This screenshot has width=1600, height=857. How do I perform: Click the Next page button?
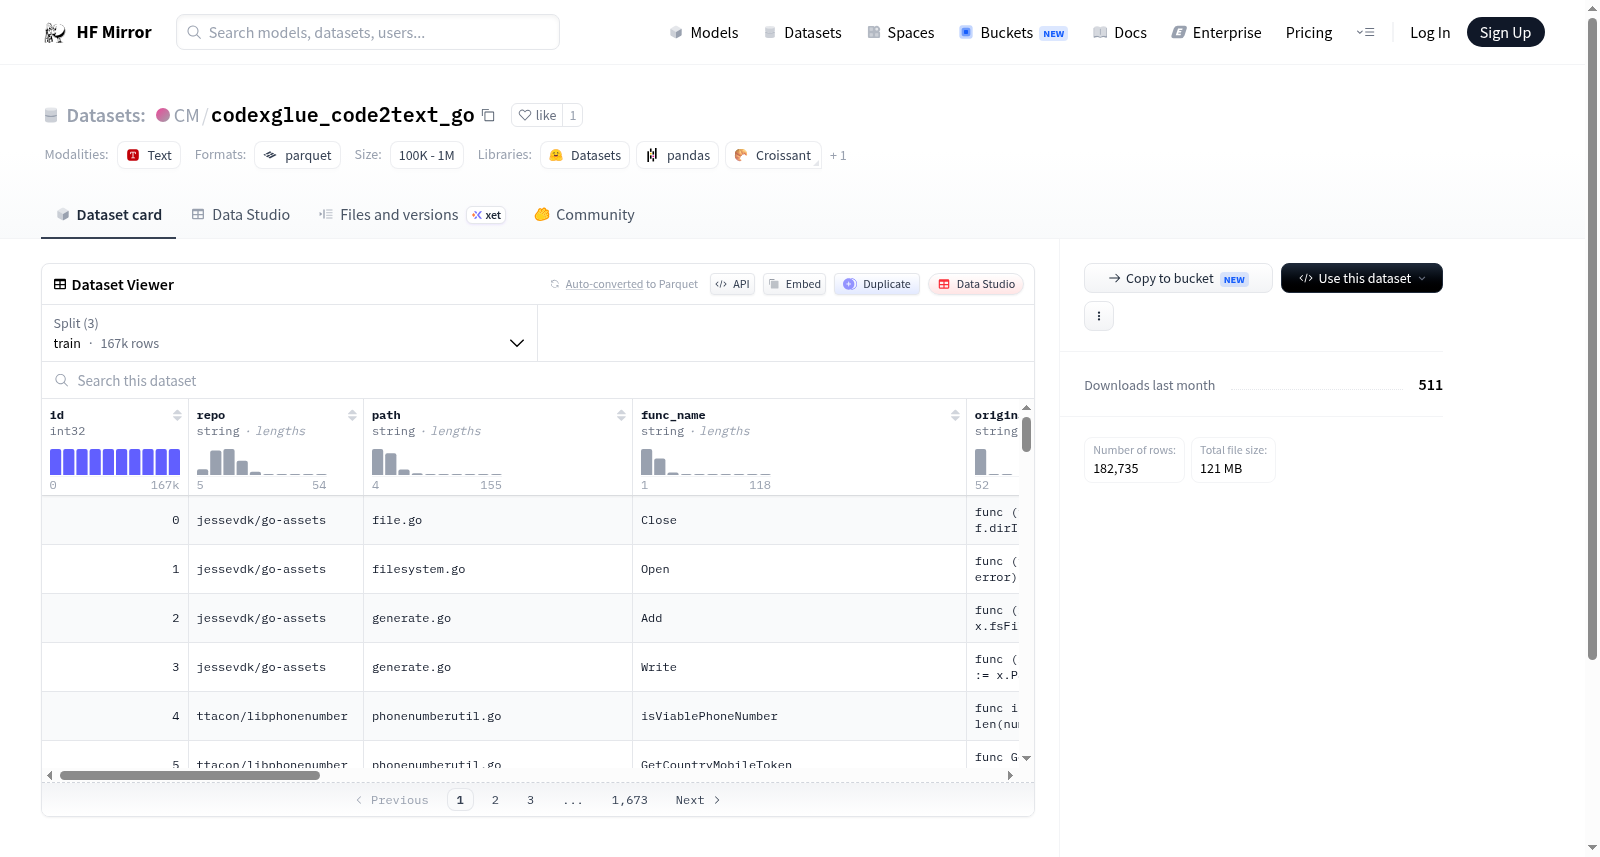[698, 800]
